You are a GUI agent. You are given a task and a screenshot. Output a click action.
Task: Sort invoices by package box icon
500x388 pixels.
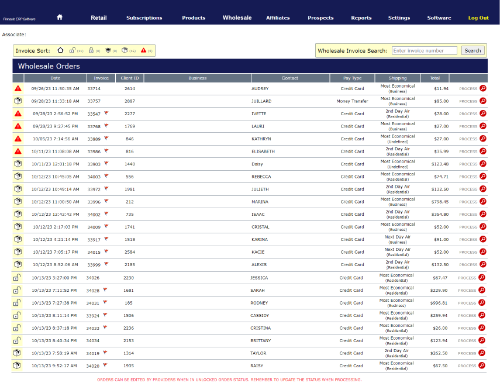(124, 50)
